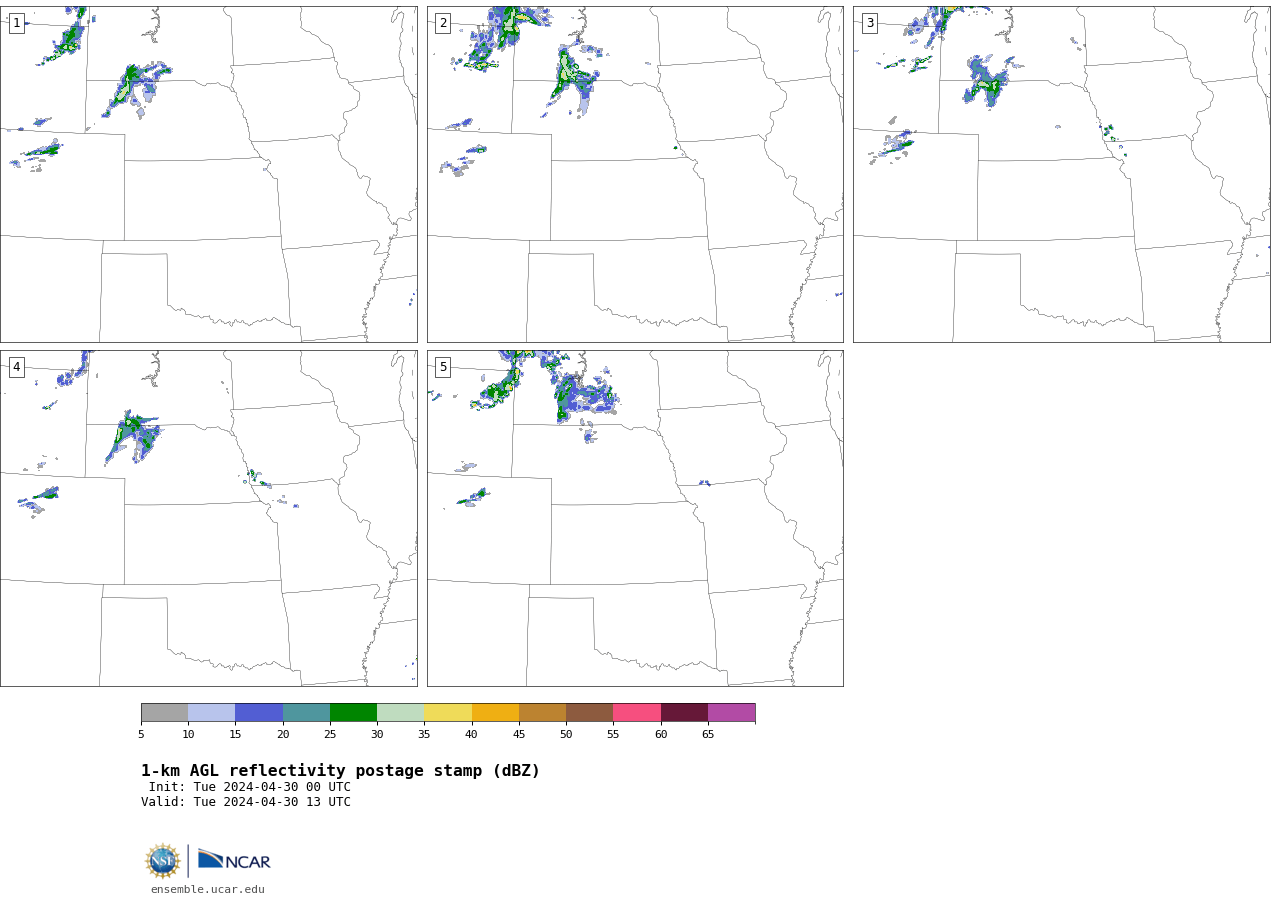
Task: Click the member number 4 label box
Action: point(16,367)
